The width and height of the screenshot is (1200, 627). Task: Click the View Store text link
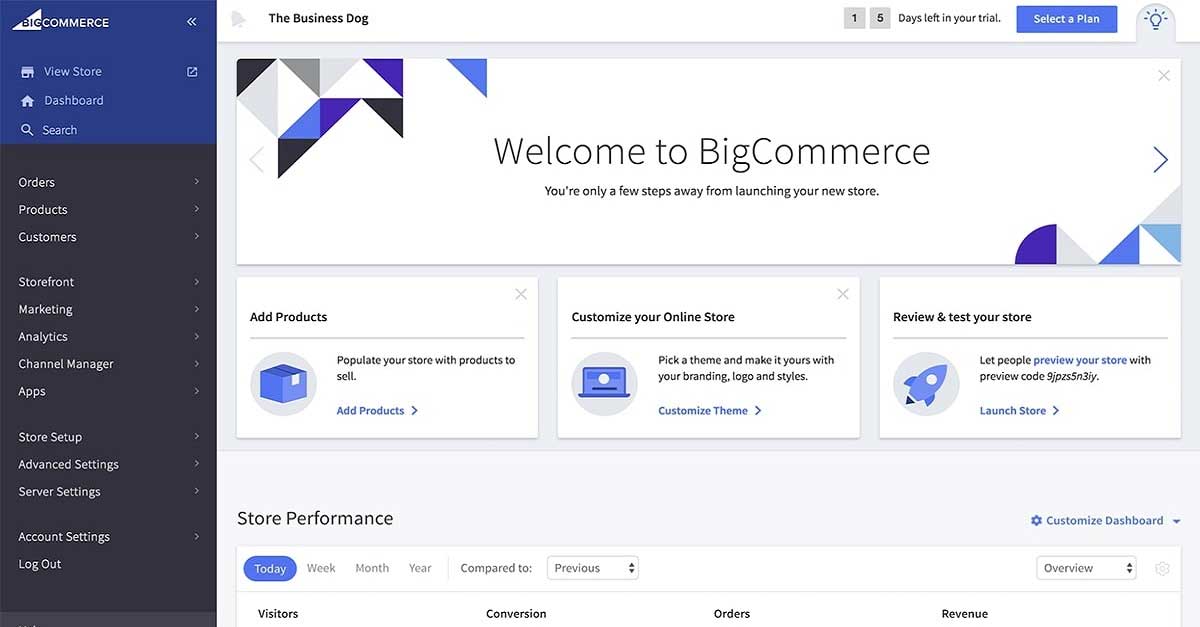click(73, 72)
